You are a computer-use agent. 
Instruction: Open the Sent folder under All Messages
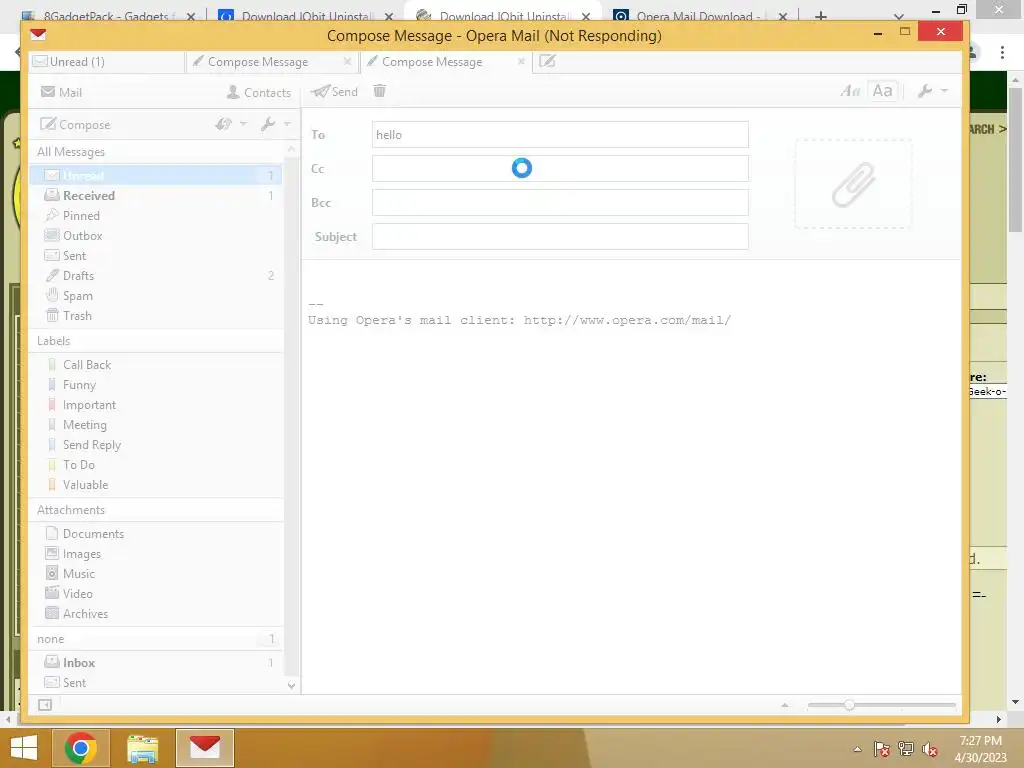tap(156, 255)
